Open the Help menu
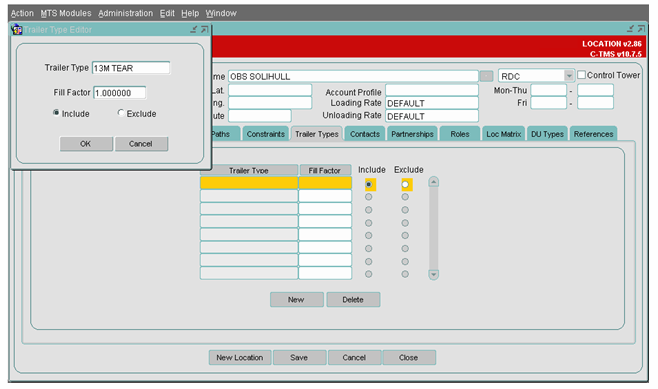This screenshot has width=658, height=389. (x=190, y=13)
